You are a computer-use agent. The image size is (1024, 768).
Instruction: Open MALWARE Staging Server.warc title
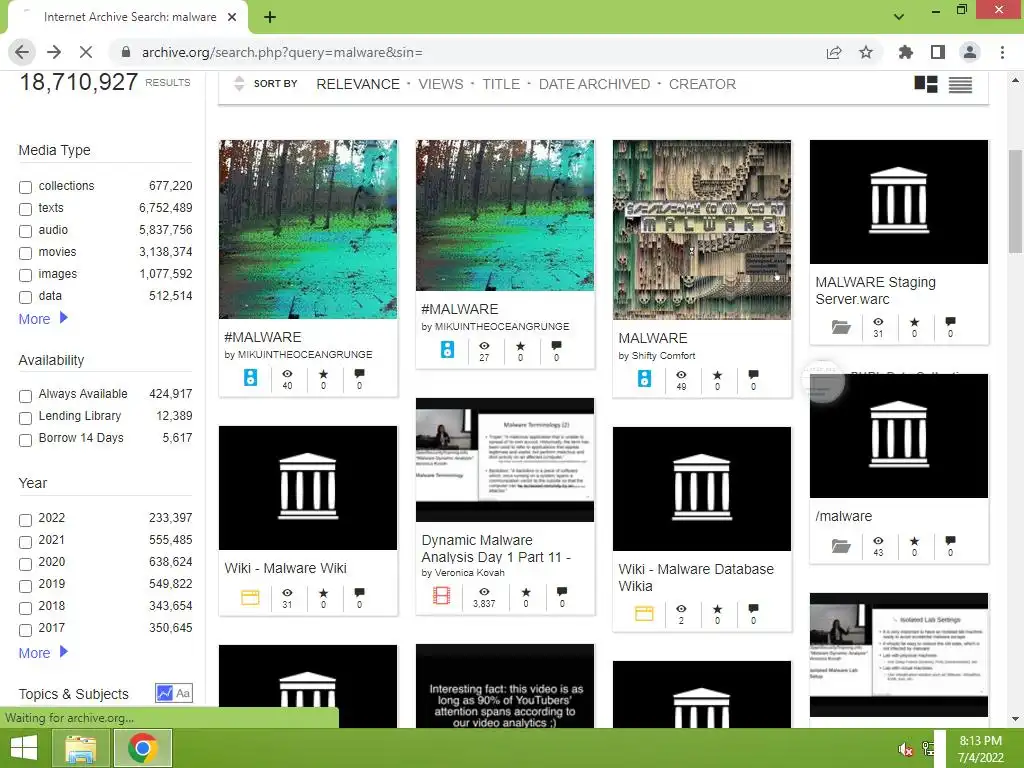tap(875, 291)
